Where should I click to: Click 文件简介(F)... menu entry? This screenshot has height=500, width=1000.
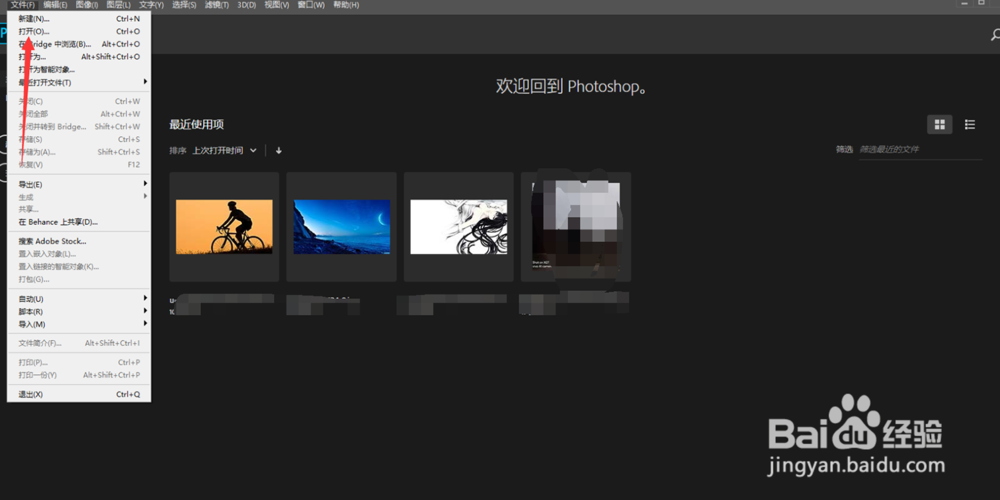pyautogui.click(x=79, y=343)
